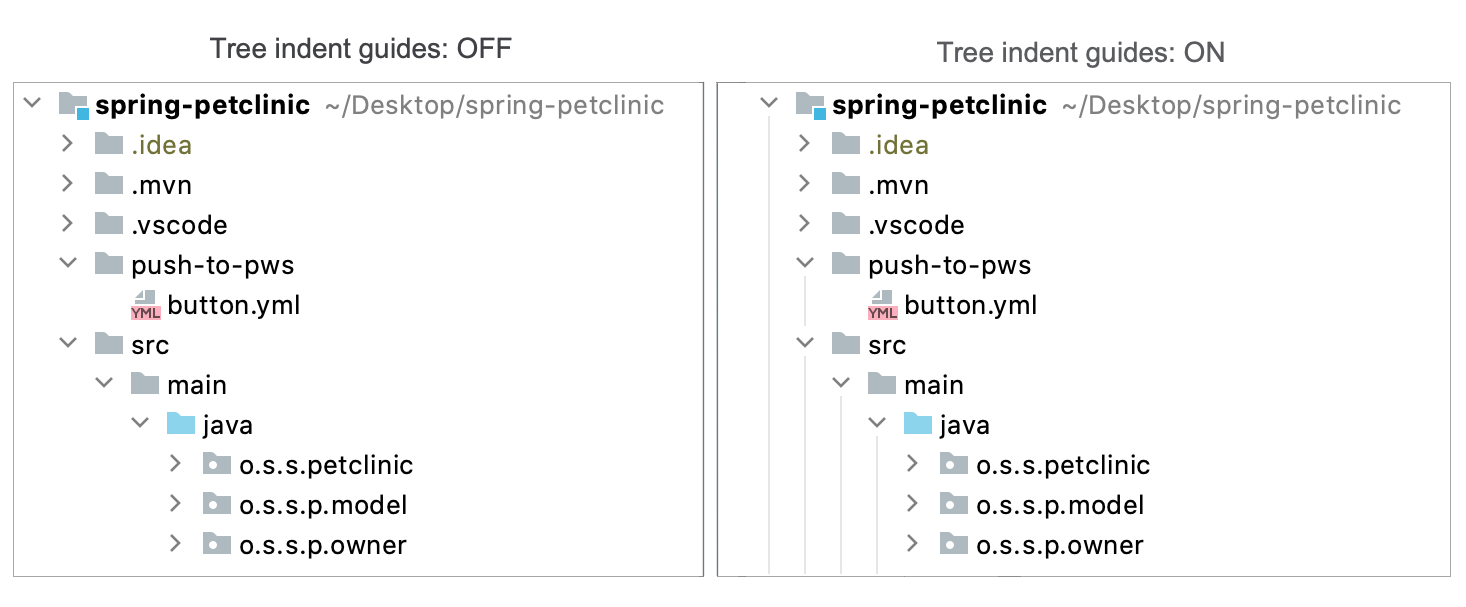1466x607 pixels.
Task: Expand the .idea folder in right tree
Action: tap(804, 144)
